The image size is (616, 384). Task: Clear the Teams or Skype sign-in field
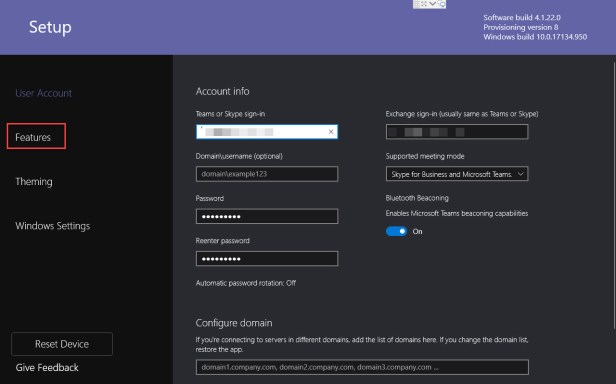click(331, 132)
